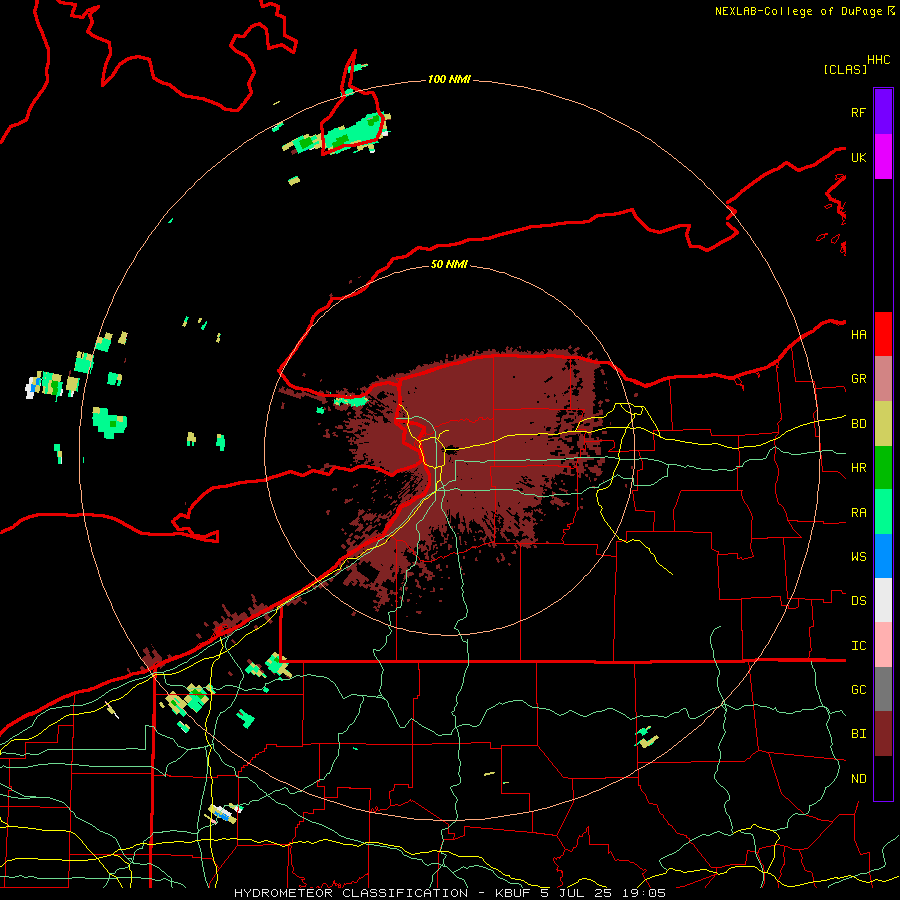This screenshot has width=900, height=900.
Task: Click the purple RF legend color block
Action: (x=883, y=112)
